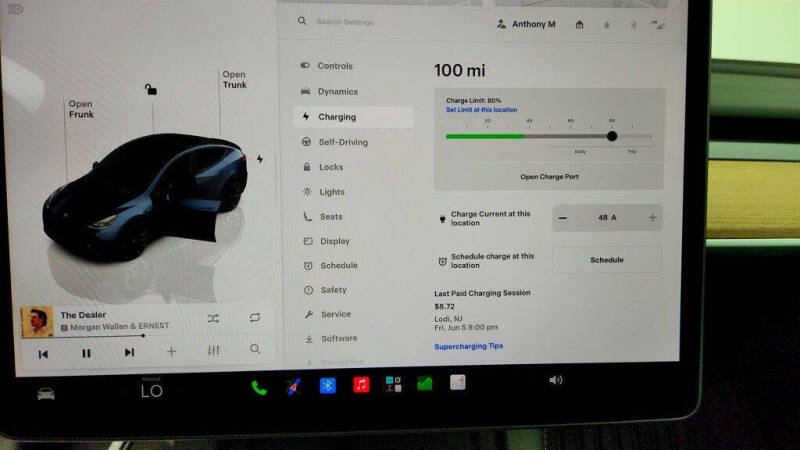Open the Schedule menu item in sidebar
800x450 pixels.
coord(331,265)
